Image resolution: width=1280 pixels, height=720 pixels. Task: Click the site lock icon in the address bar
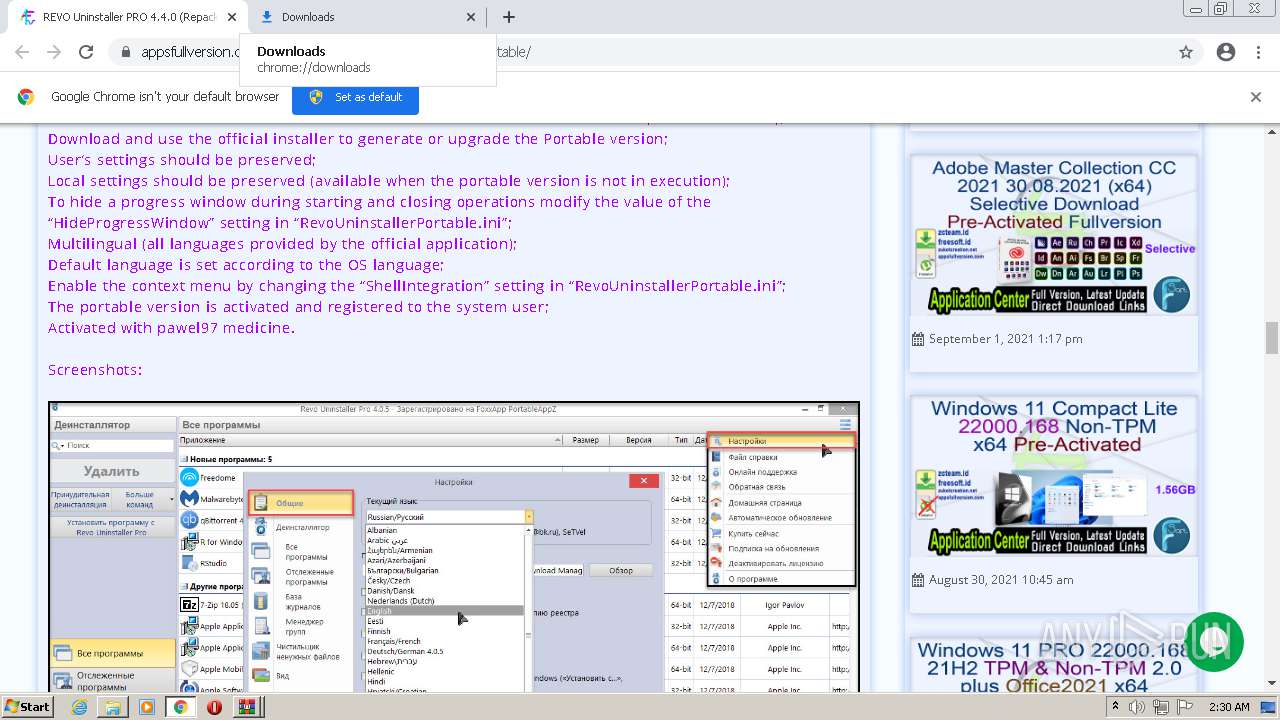pyautogui.click(x=125, y=52)
